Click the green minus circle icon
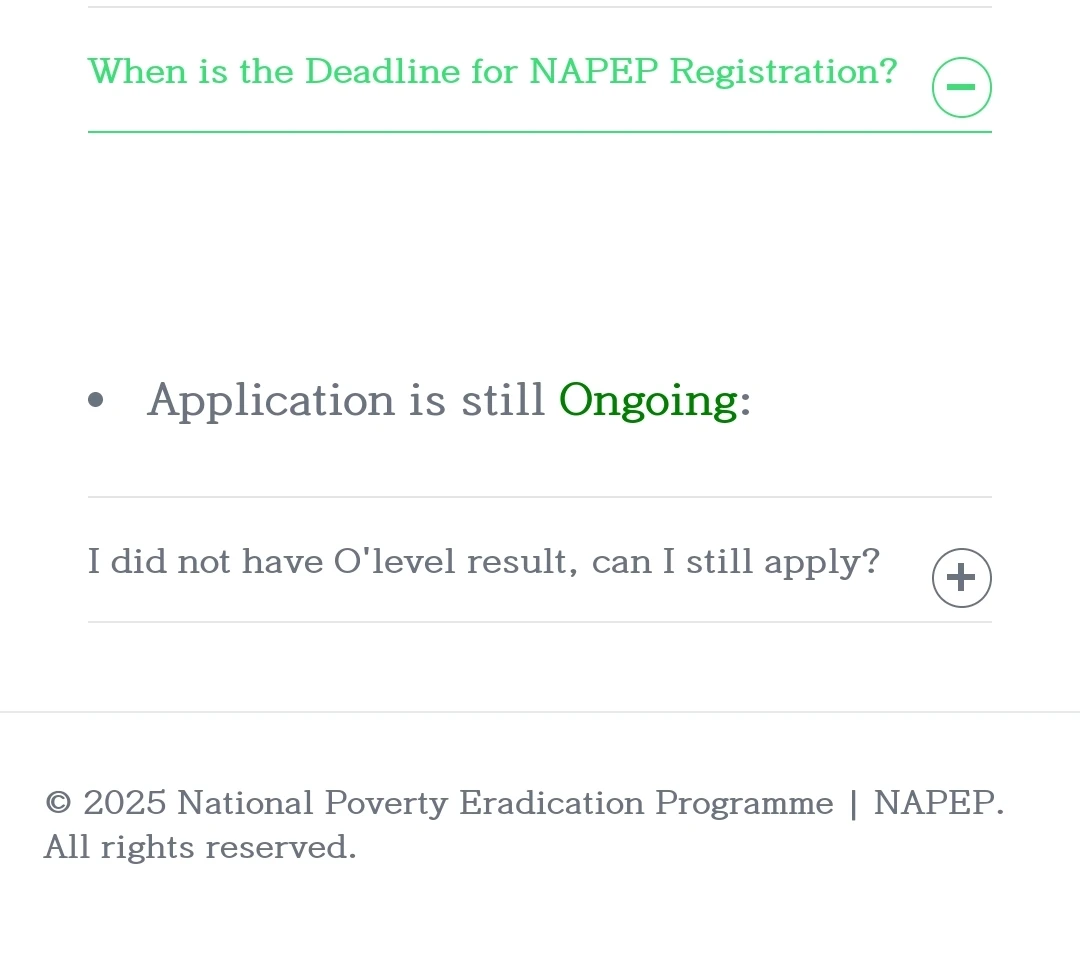 [x=961, y=88]
